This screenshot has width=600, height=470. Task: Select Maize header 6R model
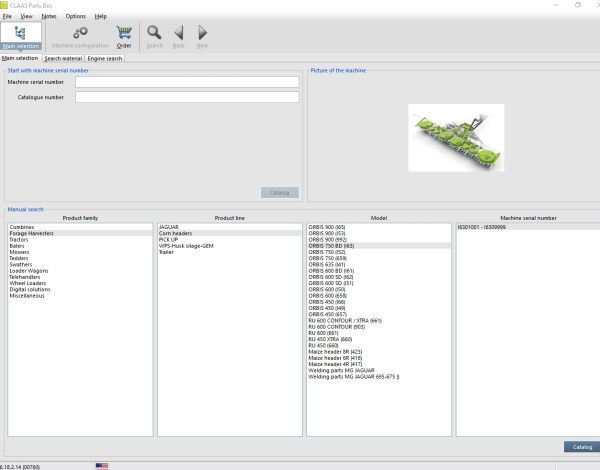click(379, 358)
